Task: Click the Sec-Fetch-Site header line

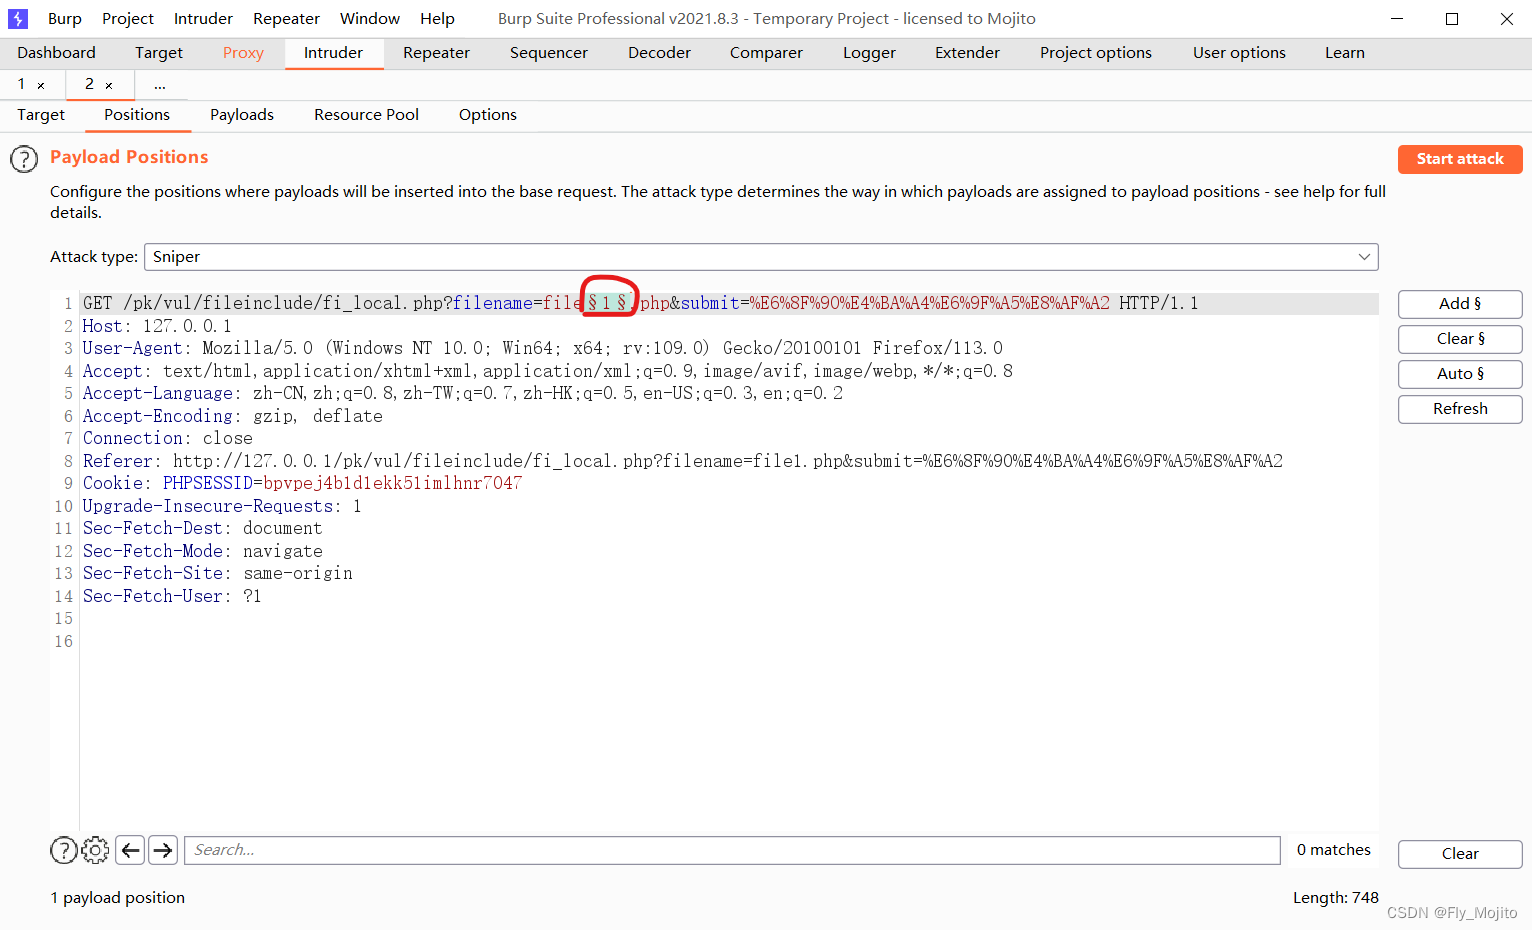Action: [217, 573]
